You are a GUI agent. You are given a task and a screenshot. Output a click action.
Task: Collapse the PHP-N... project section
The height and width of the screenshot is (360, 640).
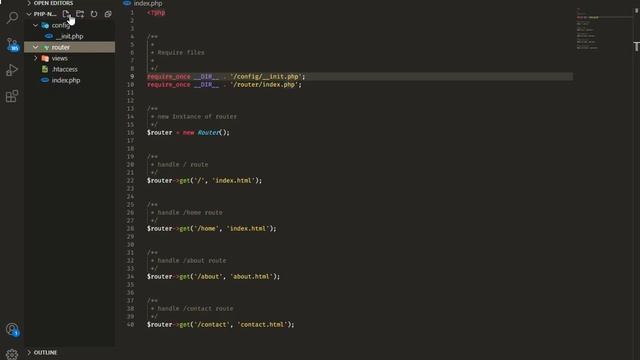click(x=29, y=14)
